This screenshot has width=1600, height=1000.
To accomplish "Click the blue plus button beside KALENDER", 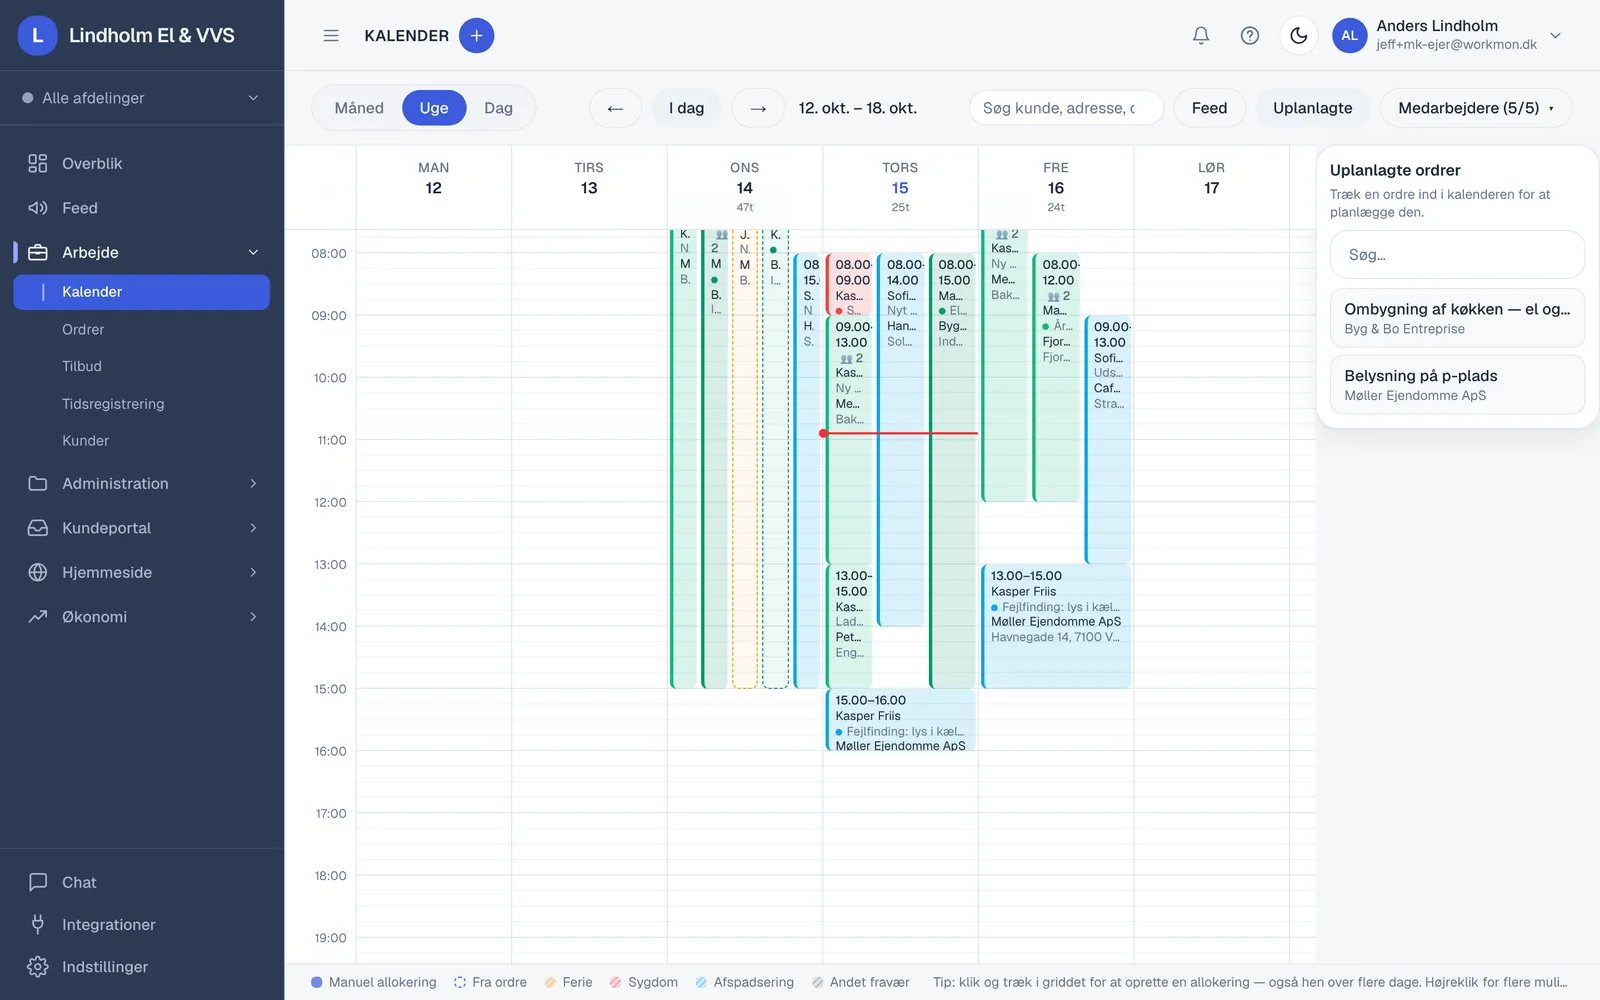I will coord(476,36).
